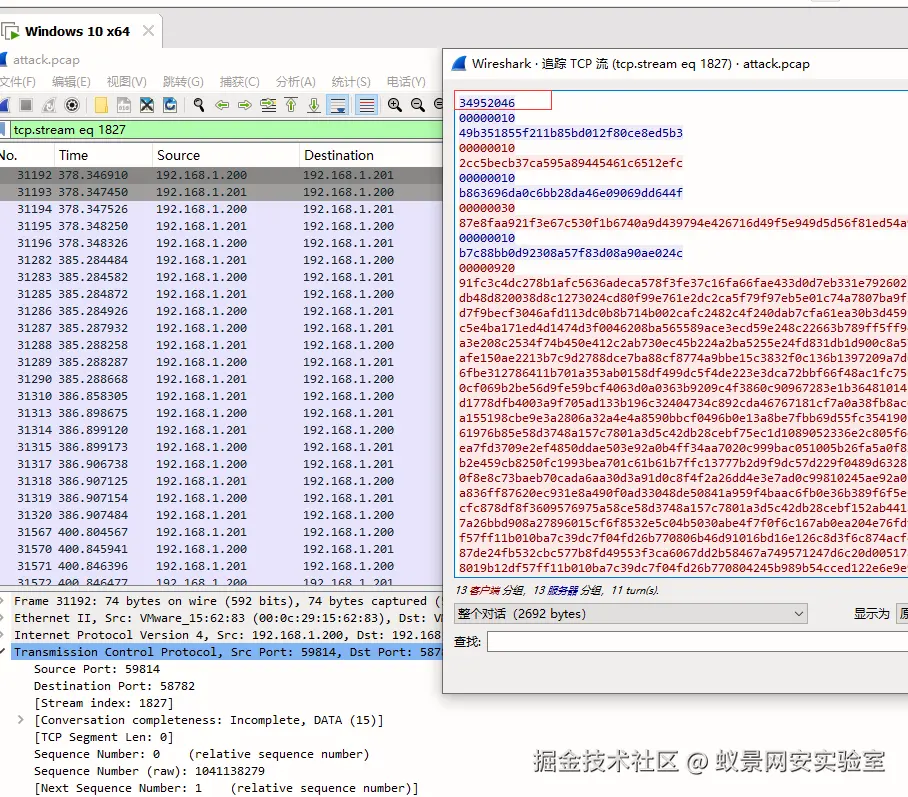
Task: Select packet 31193 in the list
Action: point(221,192)
